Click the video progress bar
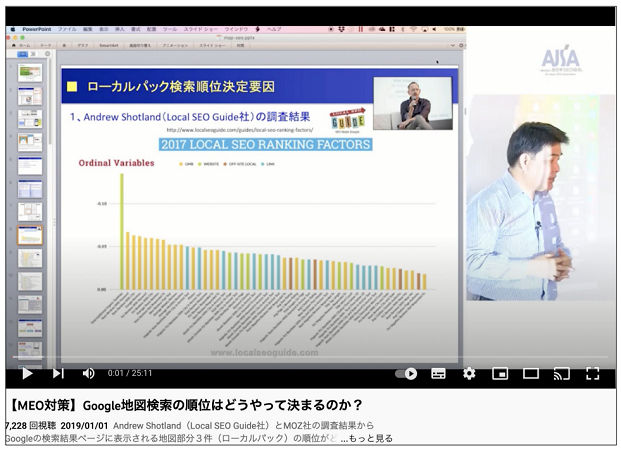Image resolution: width=621 pixels, height=450 pixels. (310, 357)
